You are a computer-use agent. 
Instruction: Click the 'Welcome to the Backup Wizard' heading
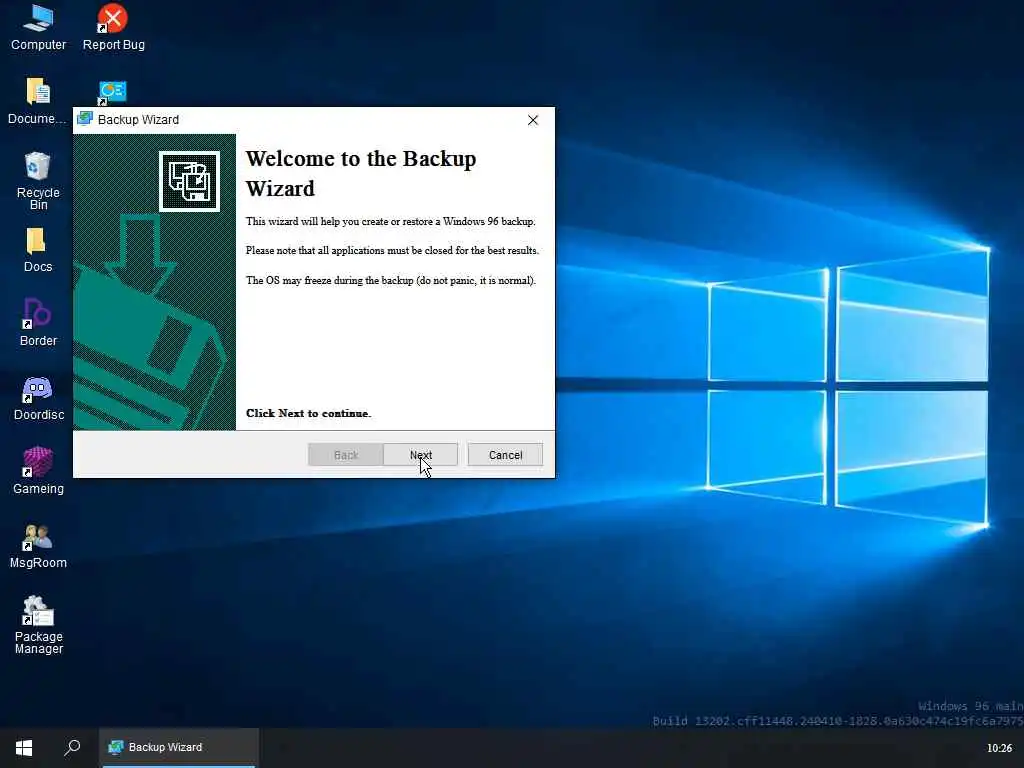[x=360, y=173]
